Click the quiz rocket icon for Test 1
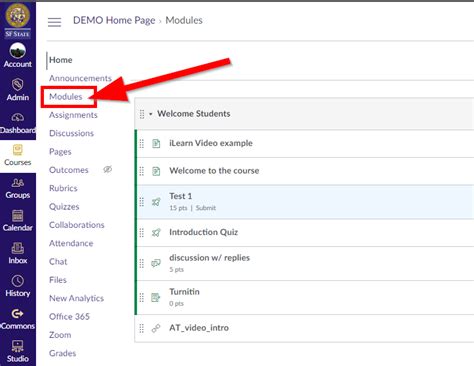Image resolution: width=474 pixels, height=366 pixels. (156, 202)
